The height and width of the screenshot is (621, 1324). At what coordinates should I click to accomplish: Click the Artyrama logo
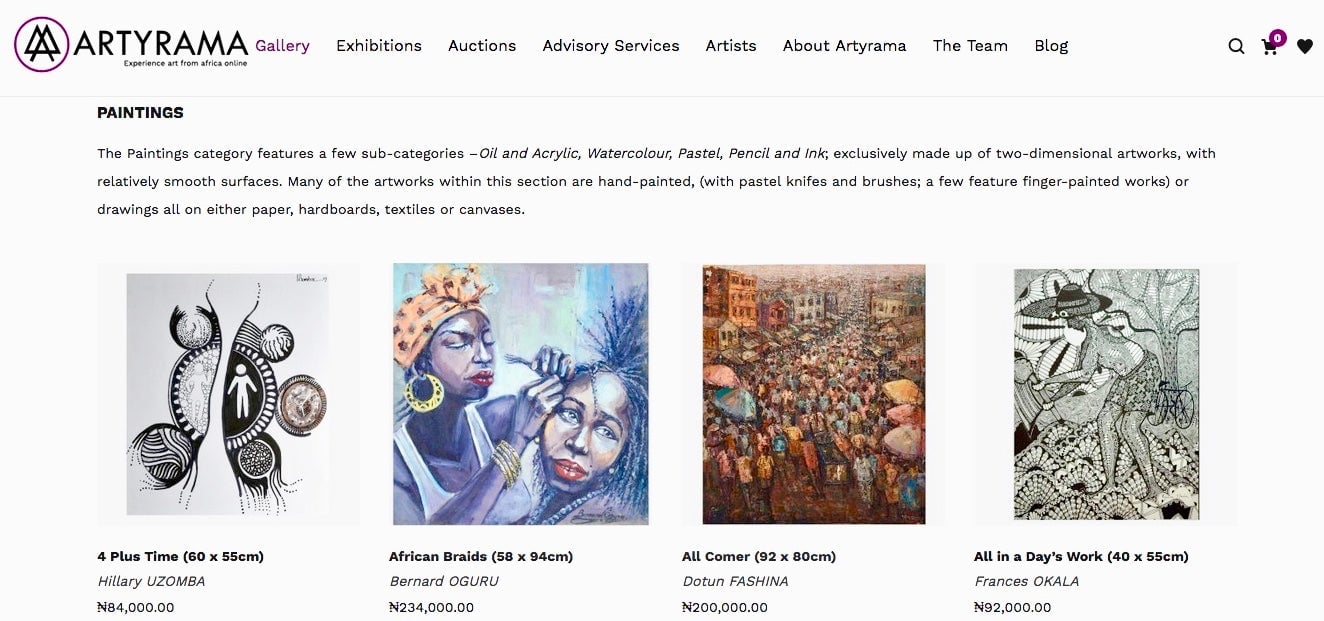(x=131, y=44)
